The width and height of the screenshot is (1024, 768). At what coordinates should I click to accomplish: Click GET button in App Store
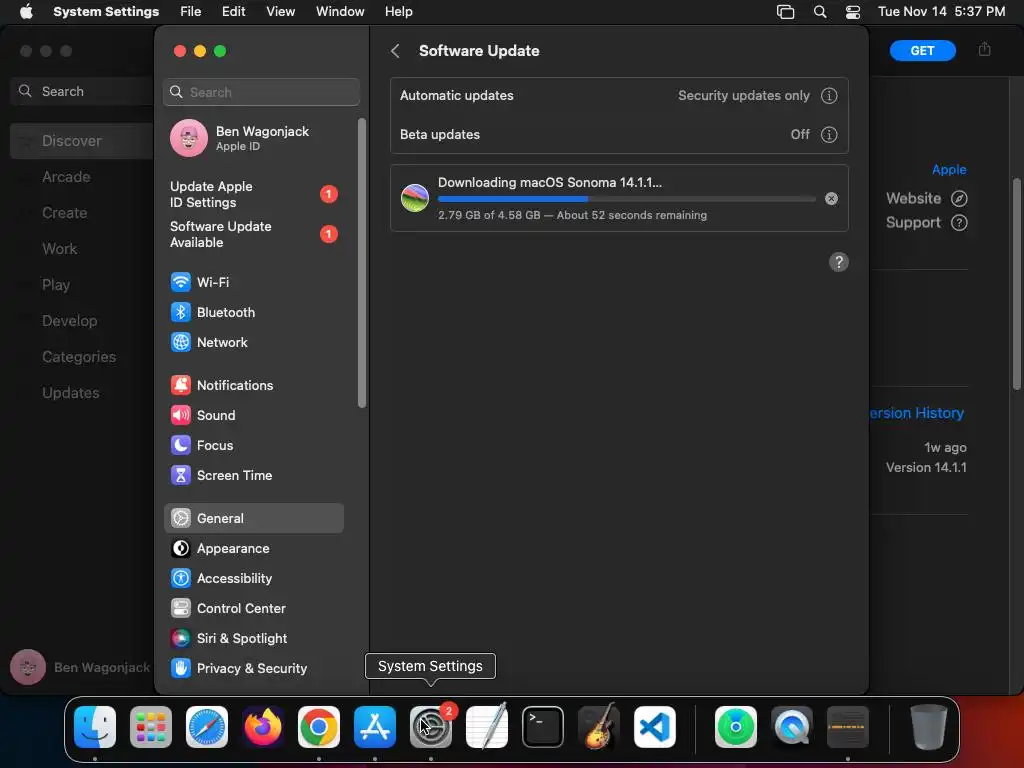pos(922,51)
